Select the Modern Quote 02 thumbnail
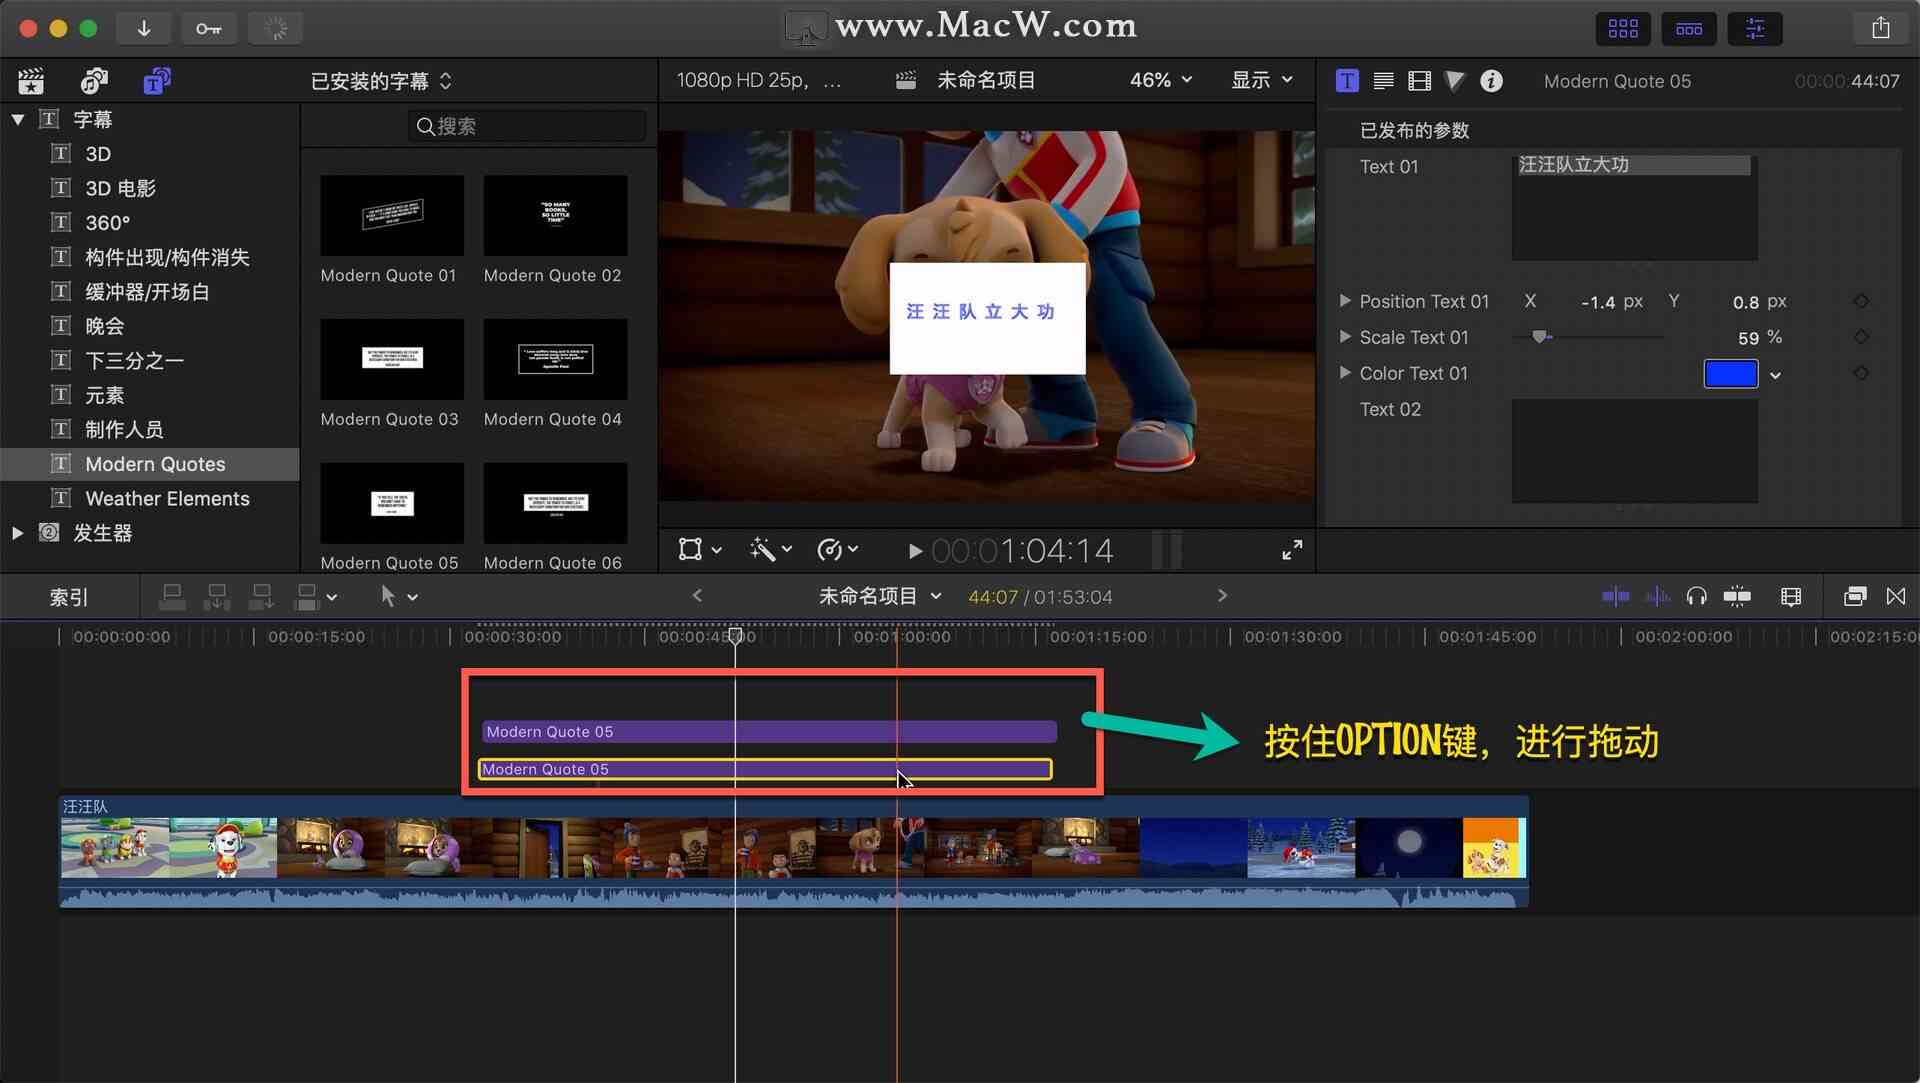 click(555, 215)
